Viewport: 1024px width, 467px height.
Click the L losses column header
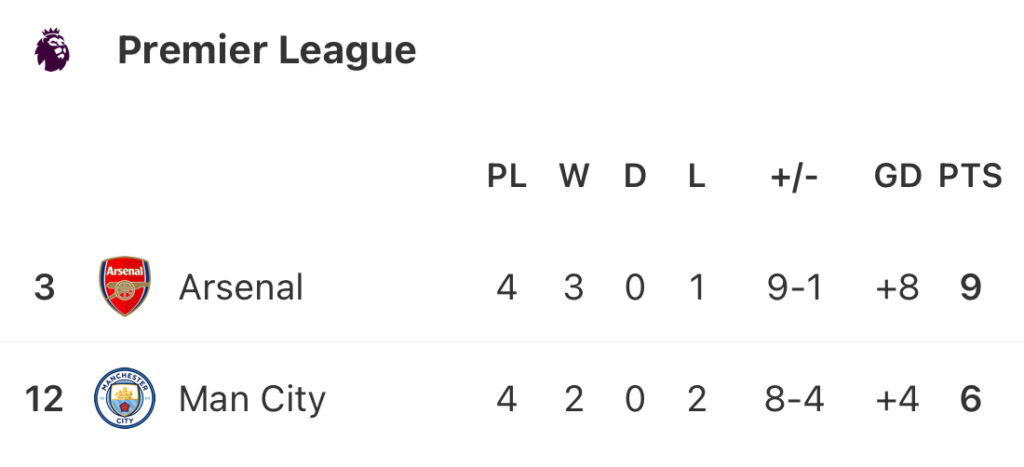[x=697, y=176]
